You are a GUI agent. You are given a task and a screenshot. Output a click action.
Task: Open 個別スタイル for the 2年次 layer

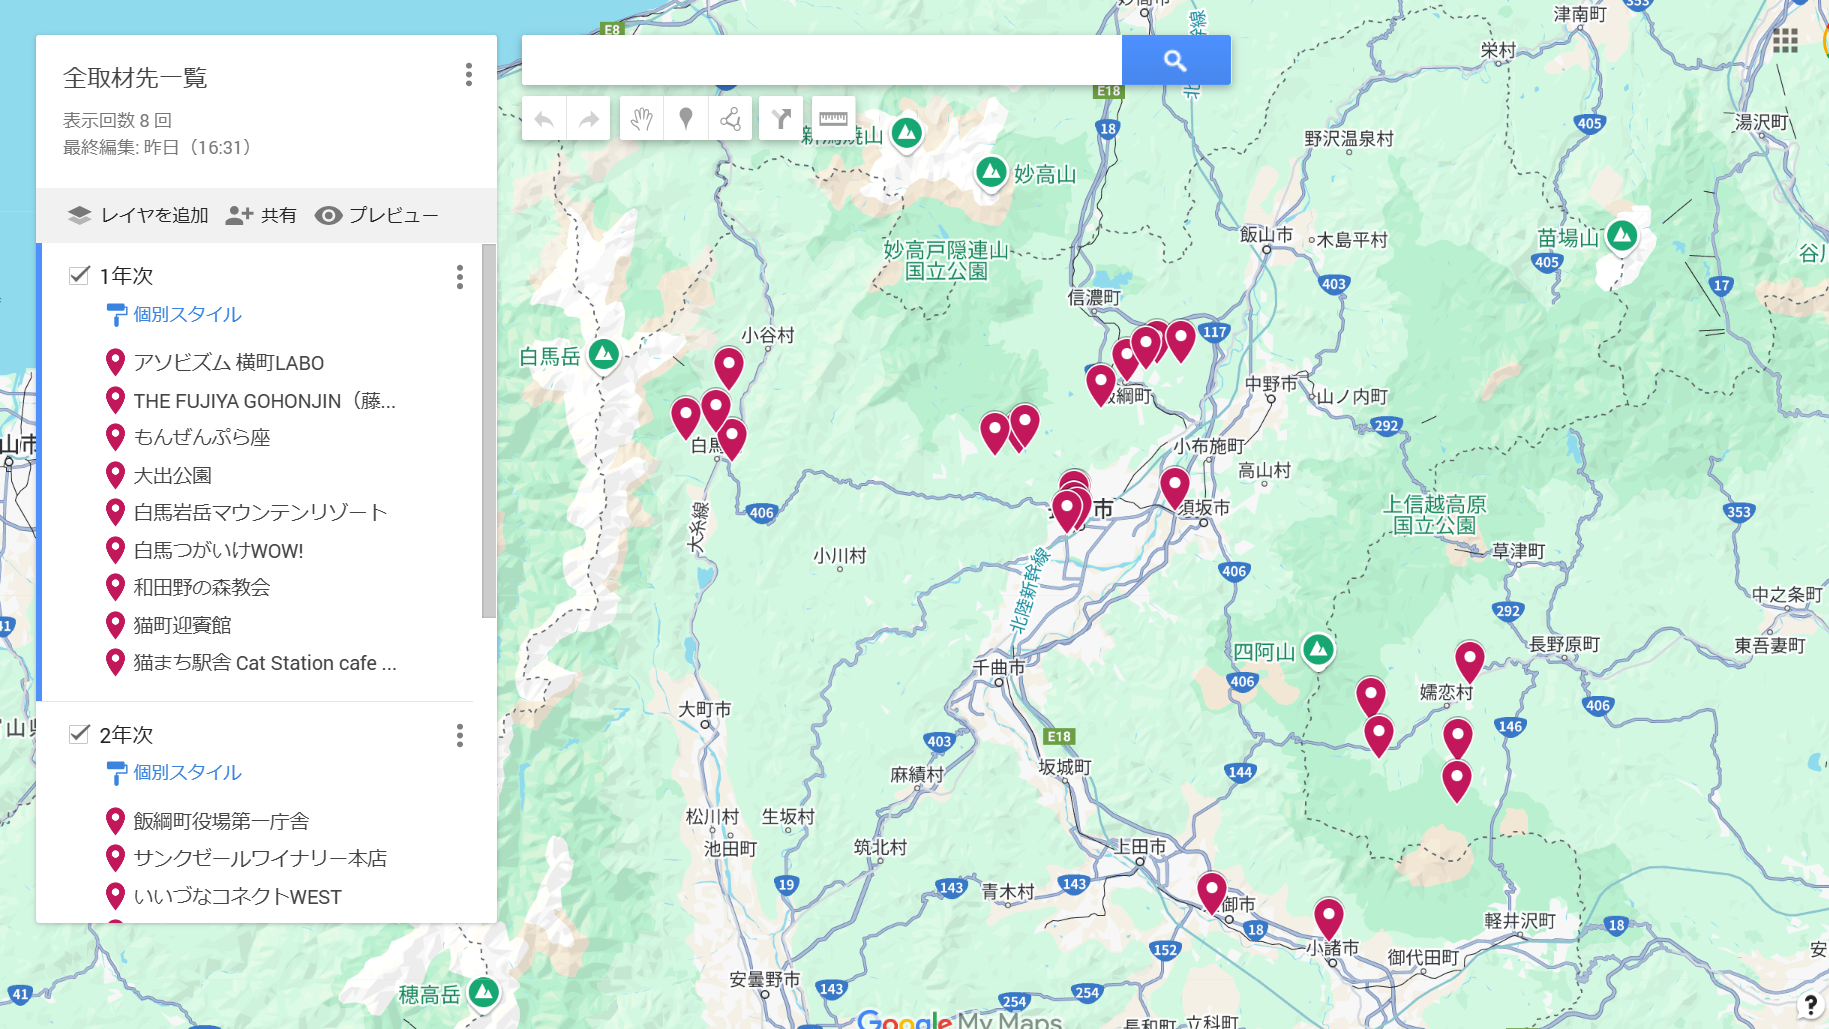click(188, 772)
